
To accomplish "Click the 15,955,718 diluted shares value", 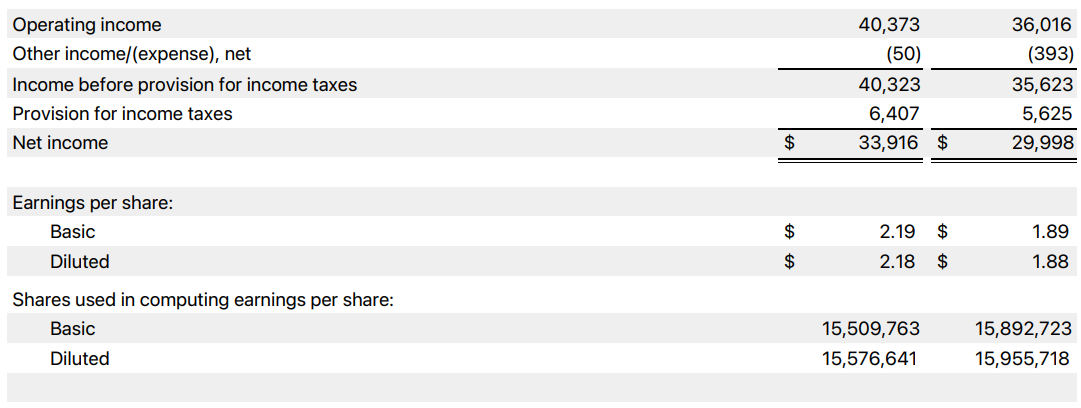I will click(1023, 359).
